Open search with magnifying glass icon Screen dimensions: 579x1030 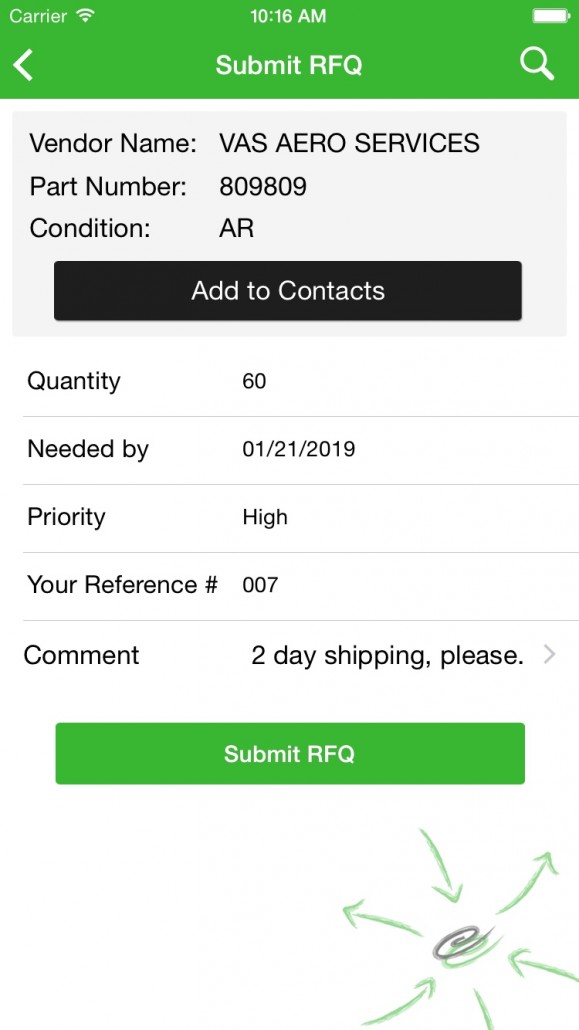click(537, 64)
